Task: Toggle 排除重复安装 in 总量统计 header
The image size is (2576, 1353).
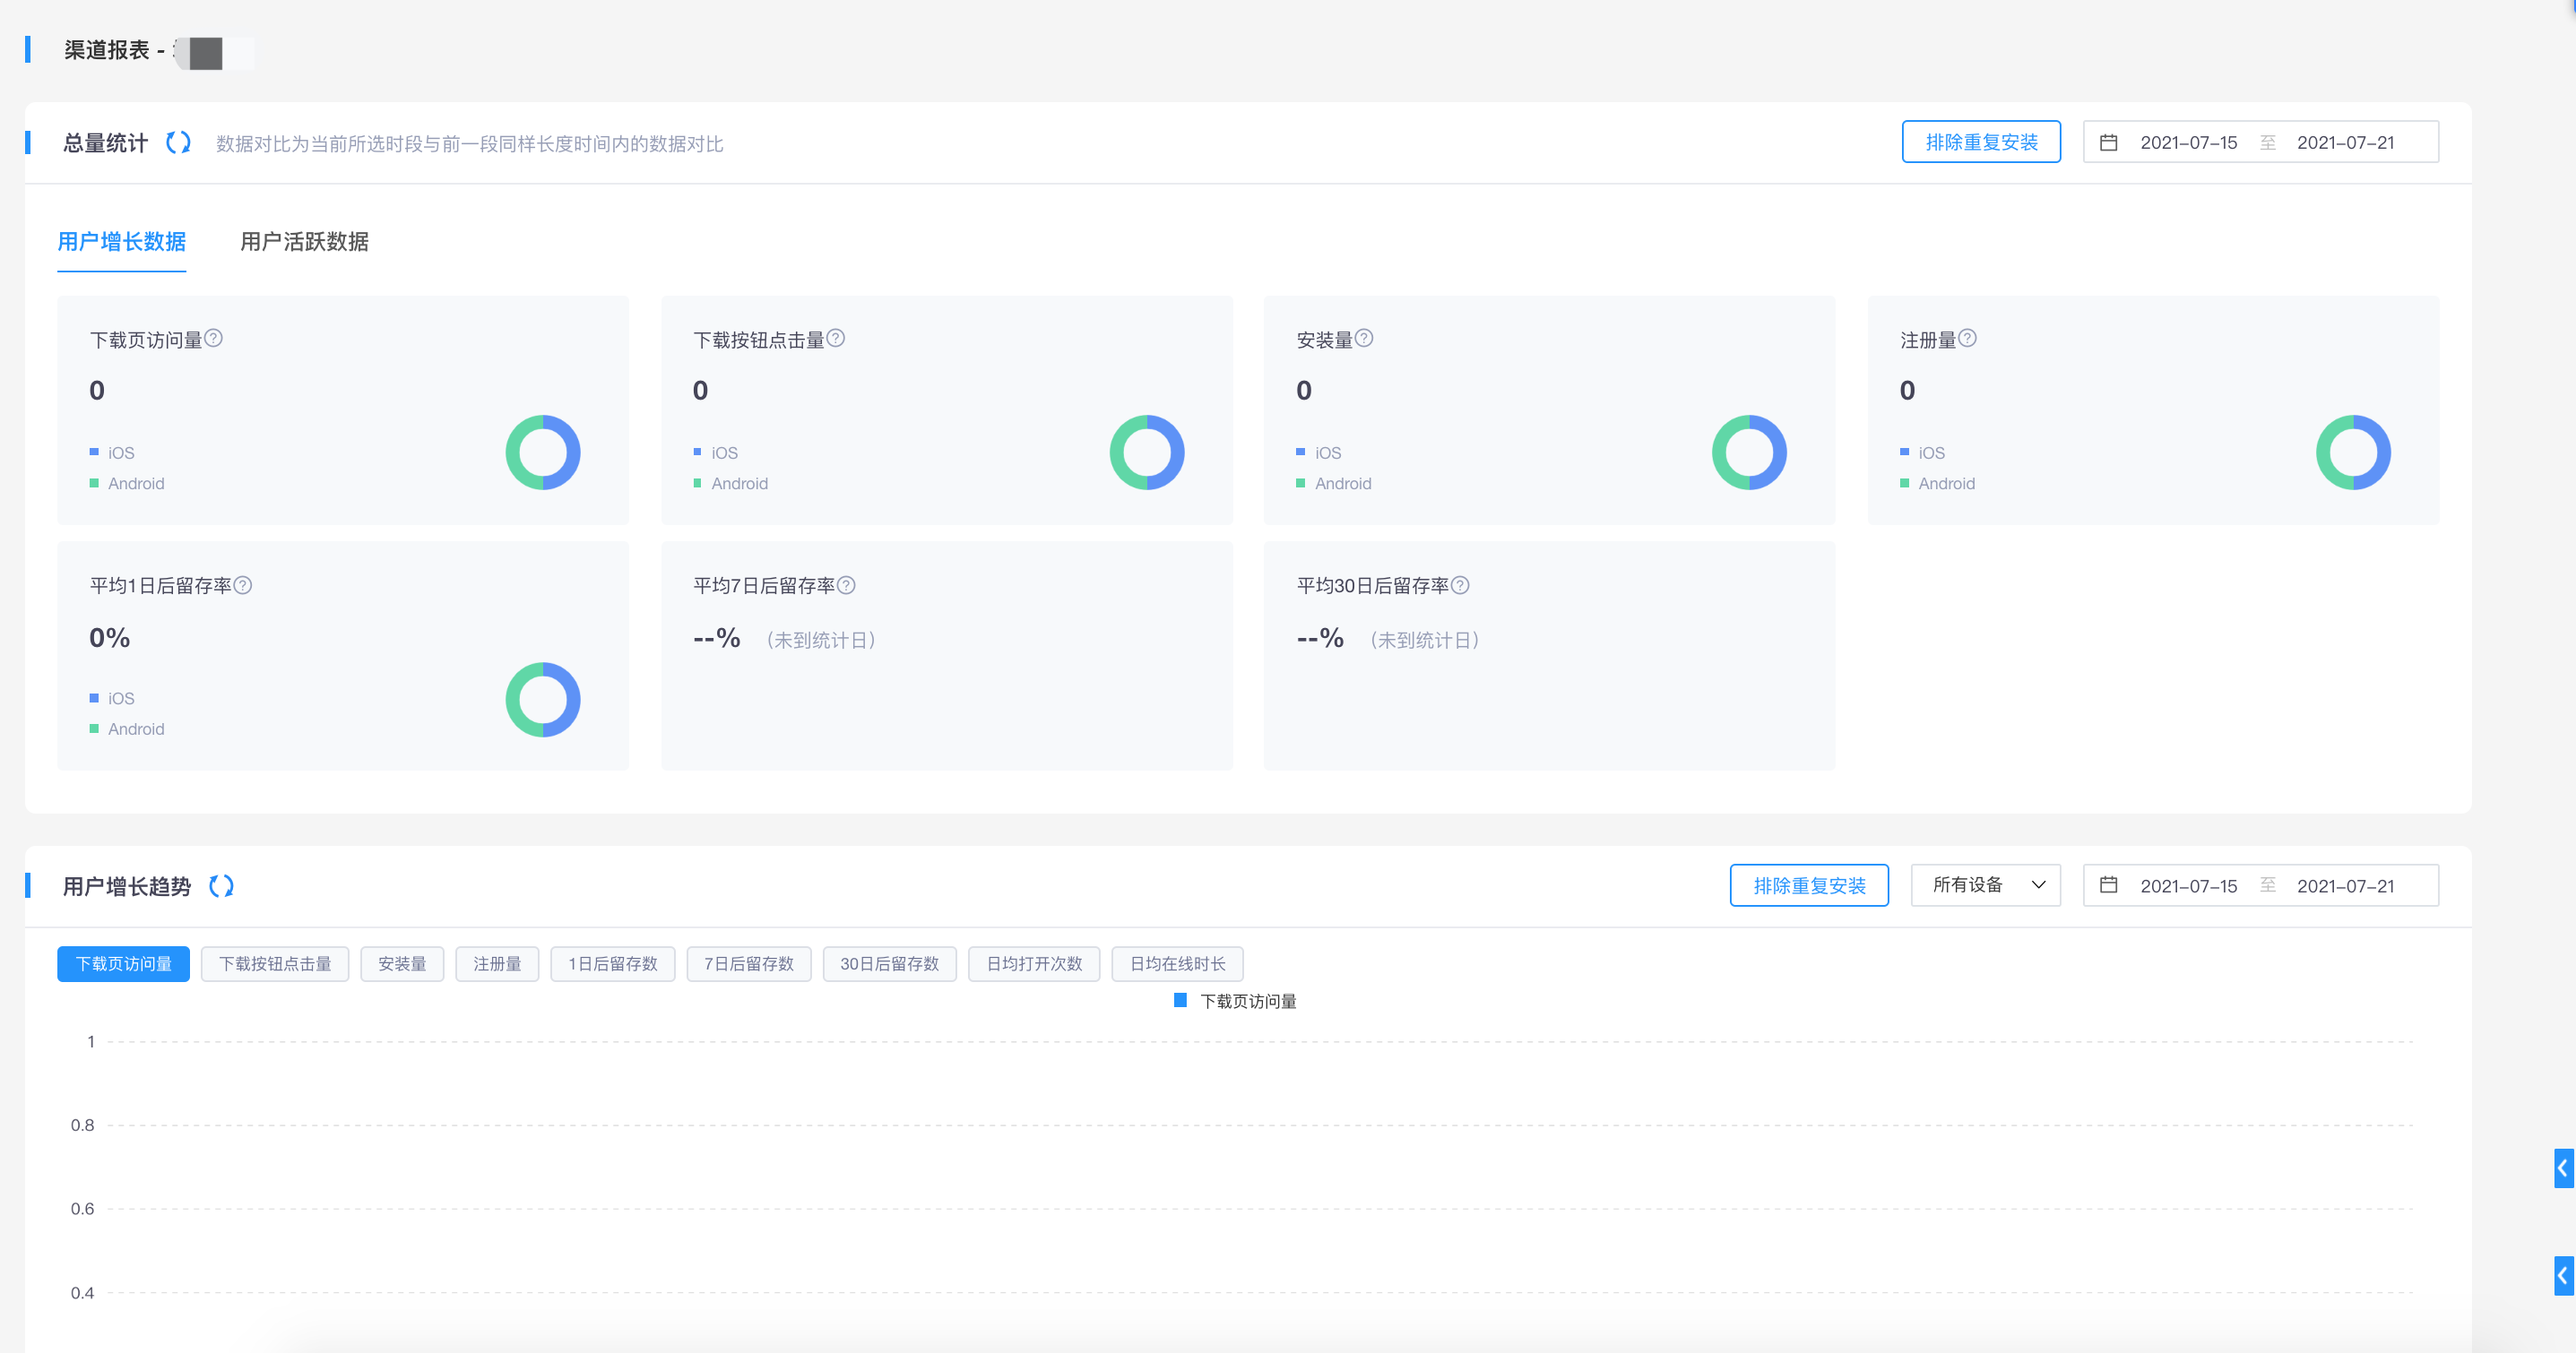Action: pyautogui.click(x=1980, y=142)
